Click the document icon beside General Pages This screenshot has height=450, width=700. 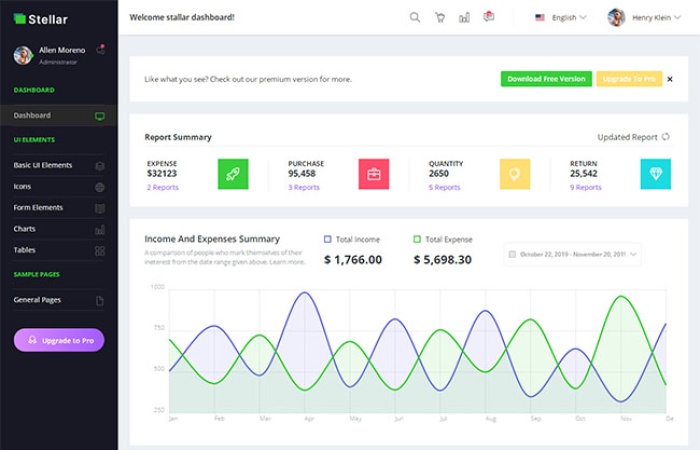tap(100, 301)
